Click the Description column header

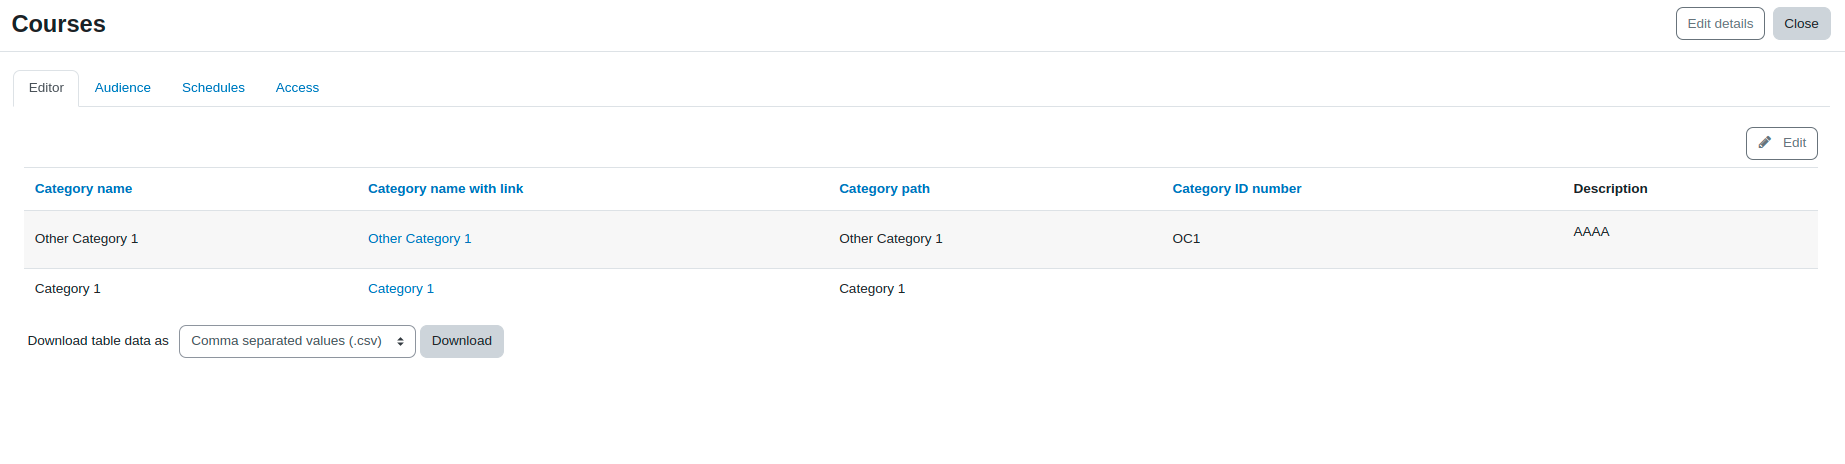click(1610, 189)
